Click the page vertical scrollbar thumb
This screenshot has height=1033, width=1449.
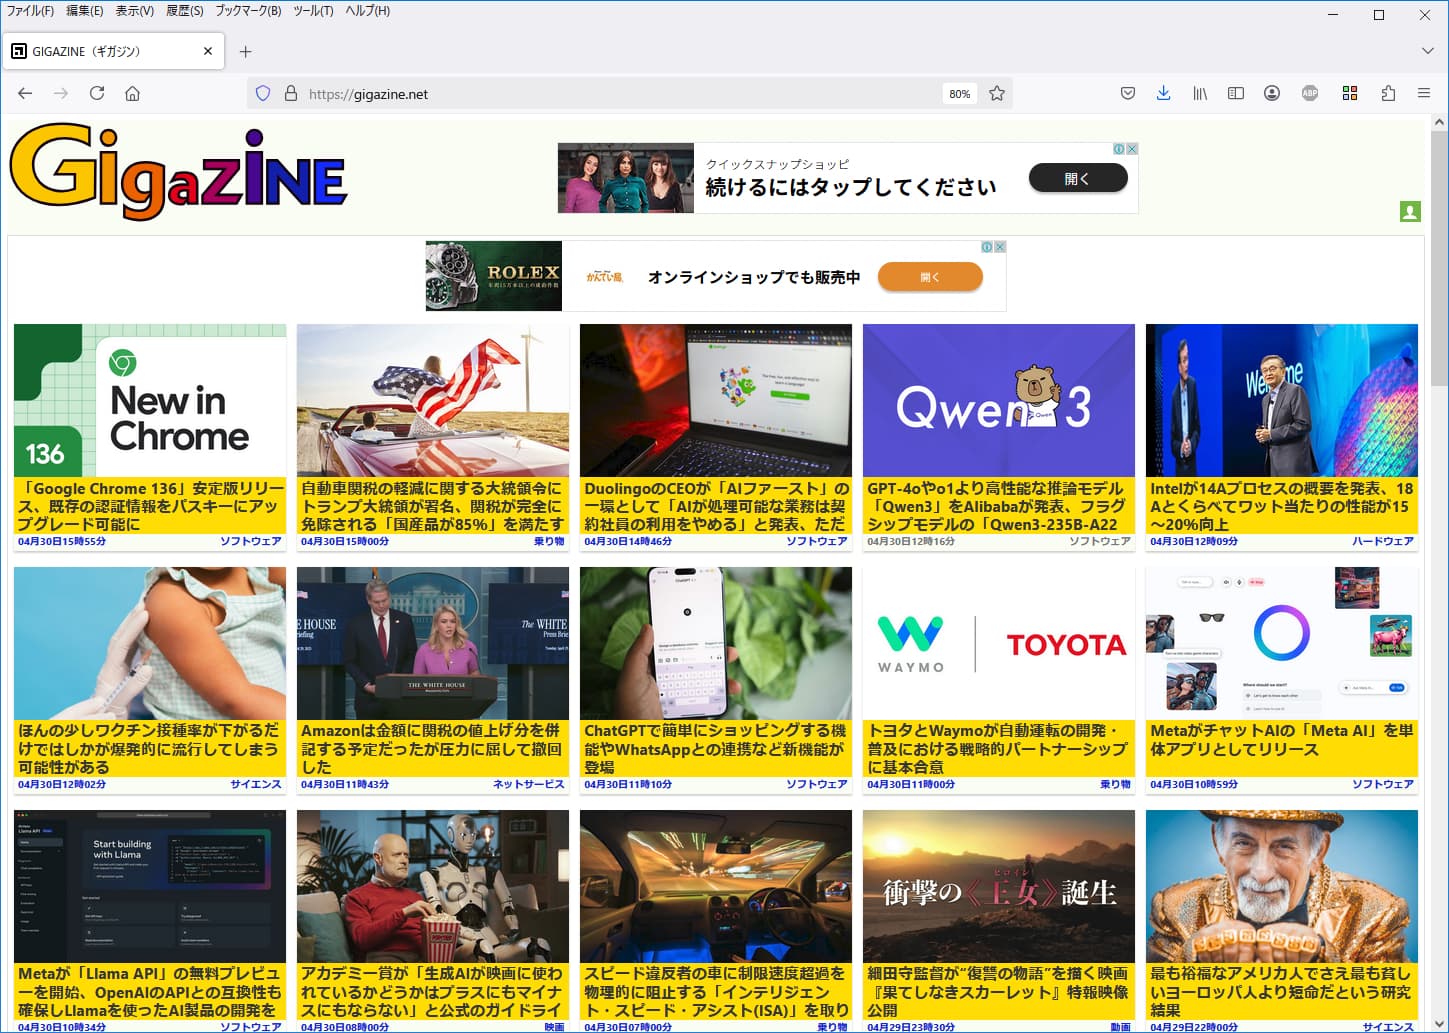coord(1439,258)
